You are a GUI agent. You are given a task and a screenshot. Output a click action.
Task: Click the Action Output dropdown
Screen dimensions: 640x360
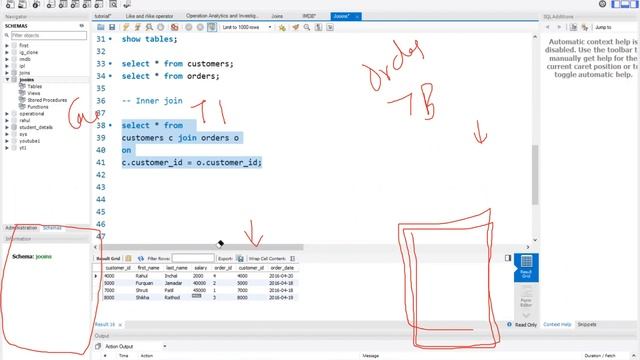136,346
